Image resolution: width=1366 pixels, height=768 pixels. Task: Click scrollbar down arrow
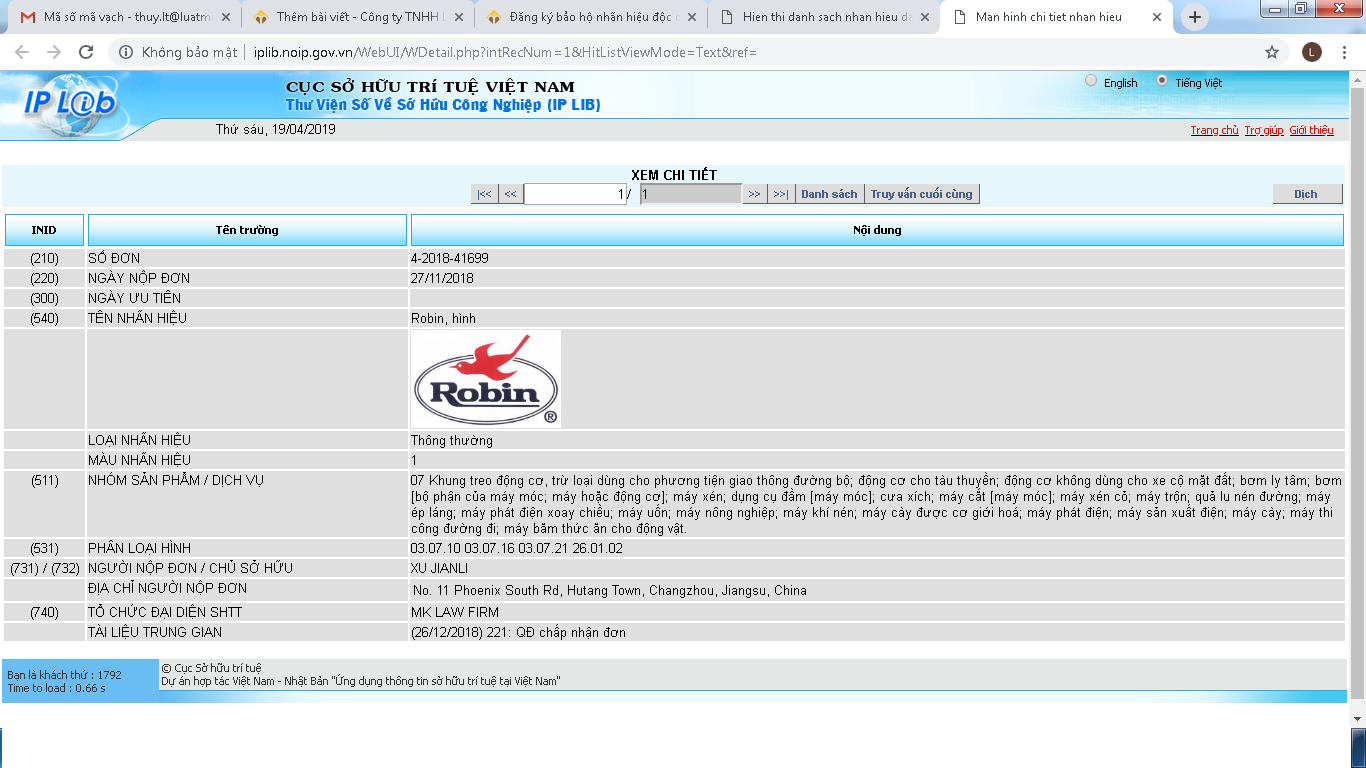click(1357, 718)
